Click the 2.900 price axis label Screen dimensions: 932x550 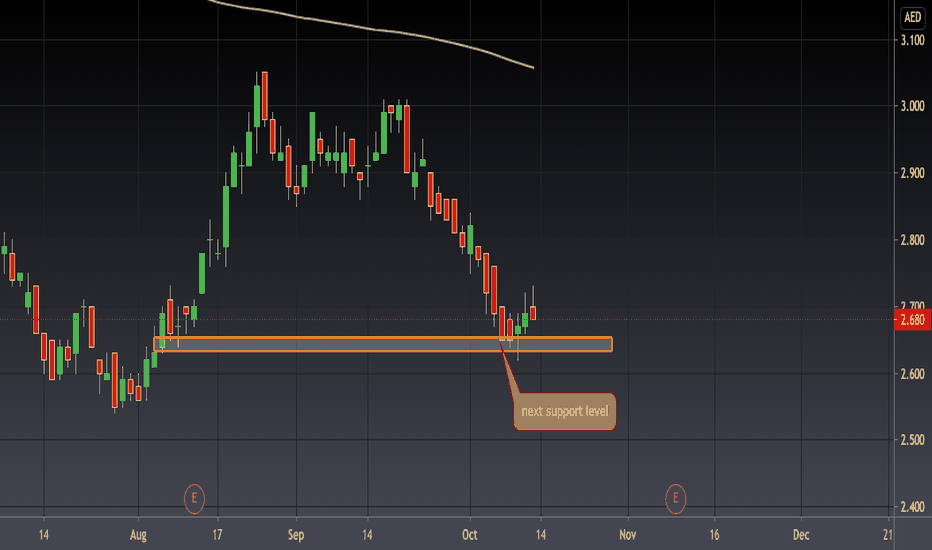click(x=912, y=173)
